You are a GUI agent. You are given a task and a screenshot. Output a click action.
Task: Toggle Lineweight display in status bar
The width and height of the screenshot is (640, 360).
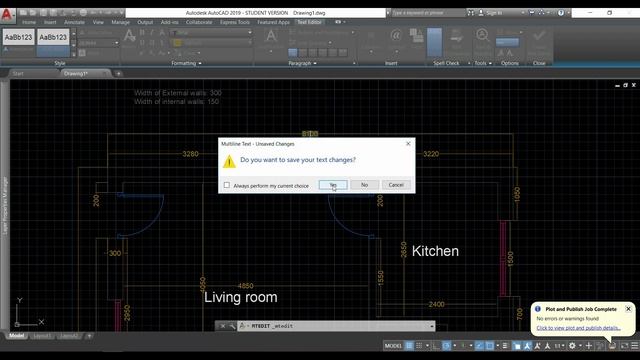(x=505, y=346)
